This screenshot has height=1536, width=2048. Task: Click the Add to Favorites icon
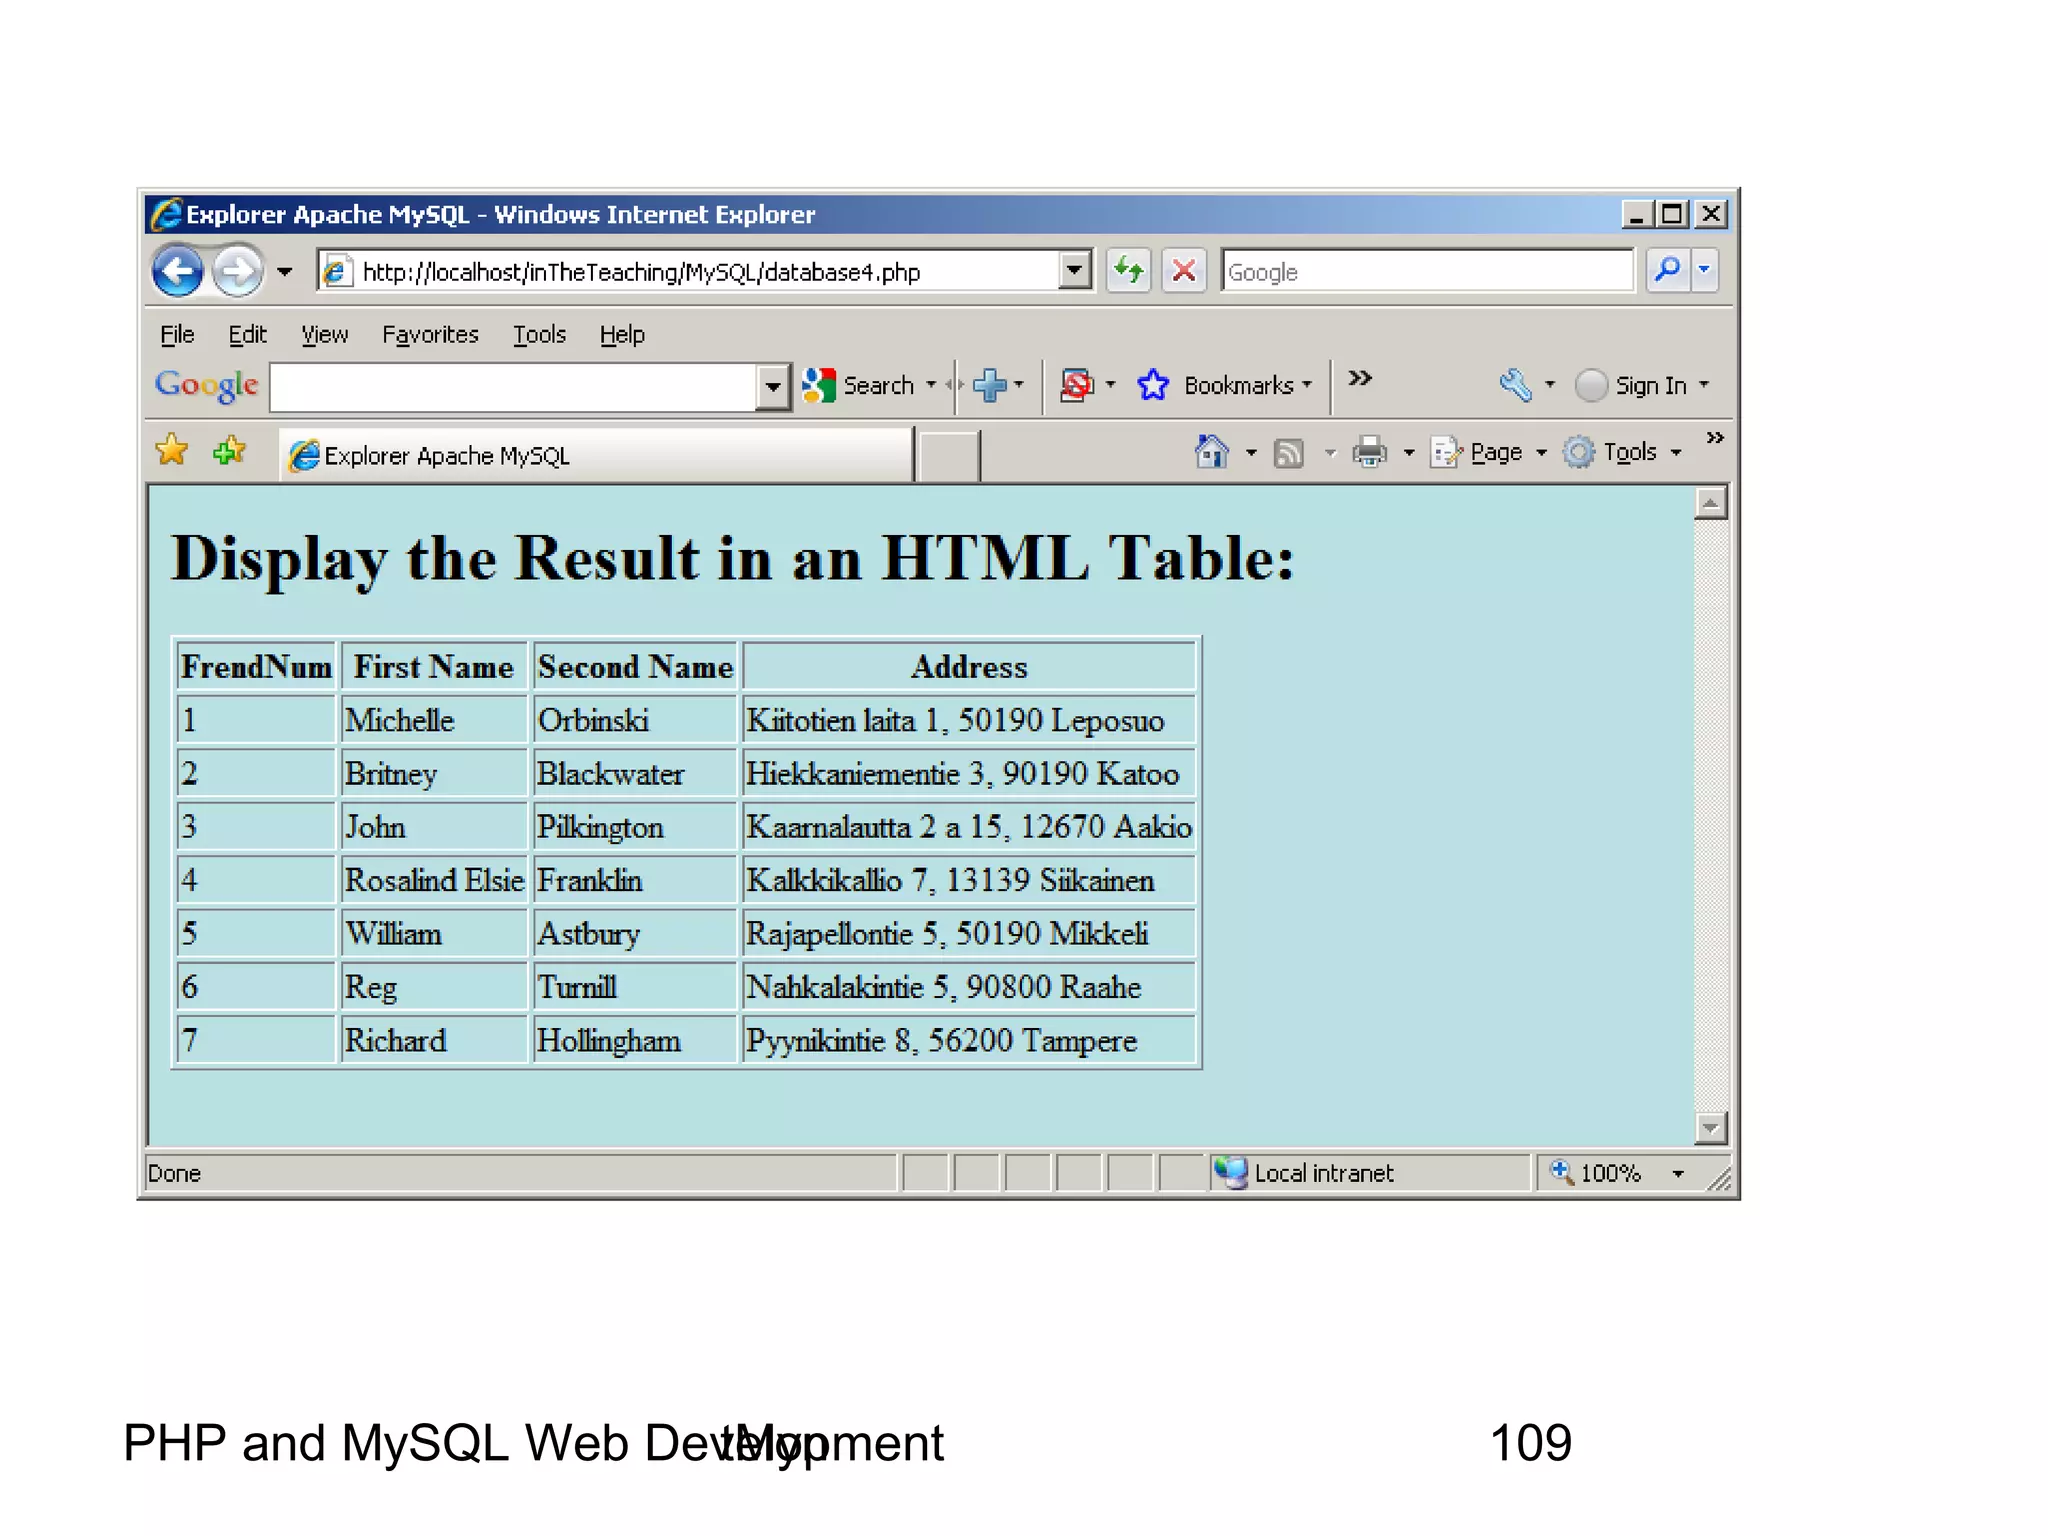[x=230, y=450]
